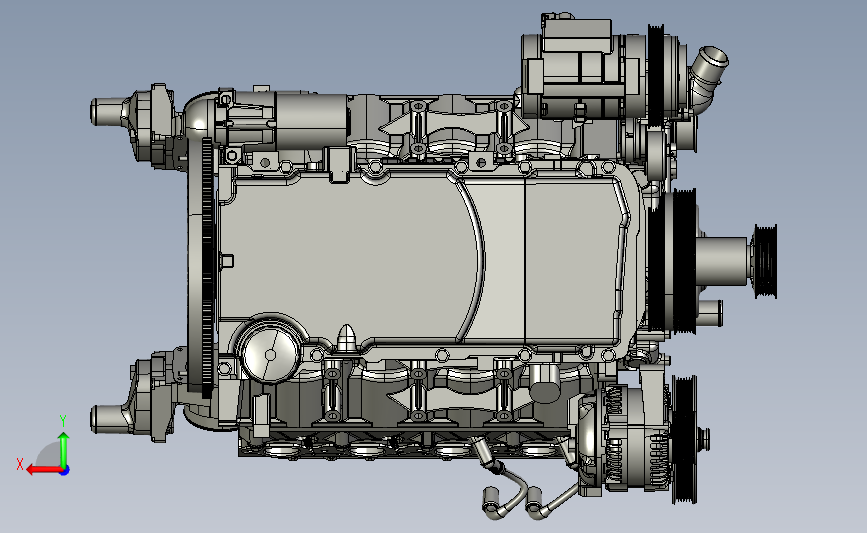Select the round oil filter cap on the pan
This screenshot has width=867, height=533.
pyautogui.click(x=269, y=353)
